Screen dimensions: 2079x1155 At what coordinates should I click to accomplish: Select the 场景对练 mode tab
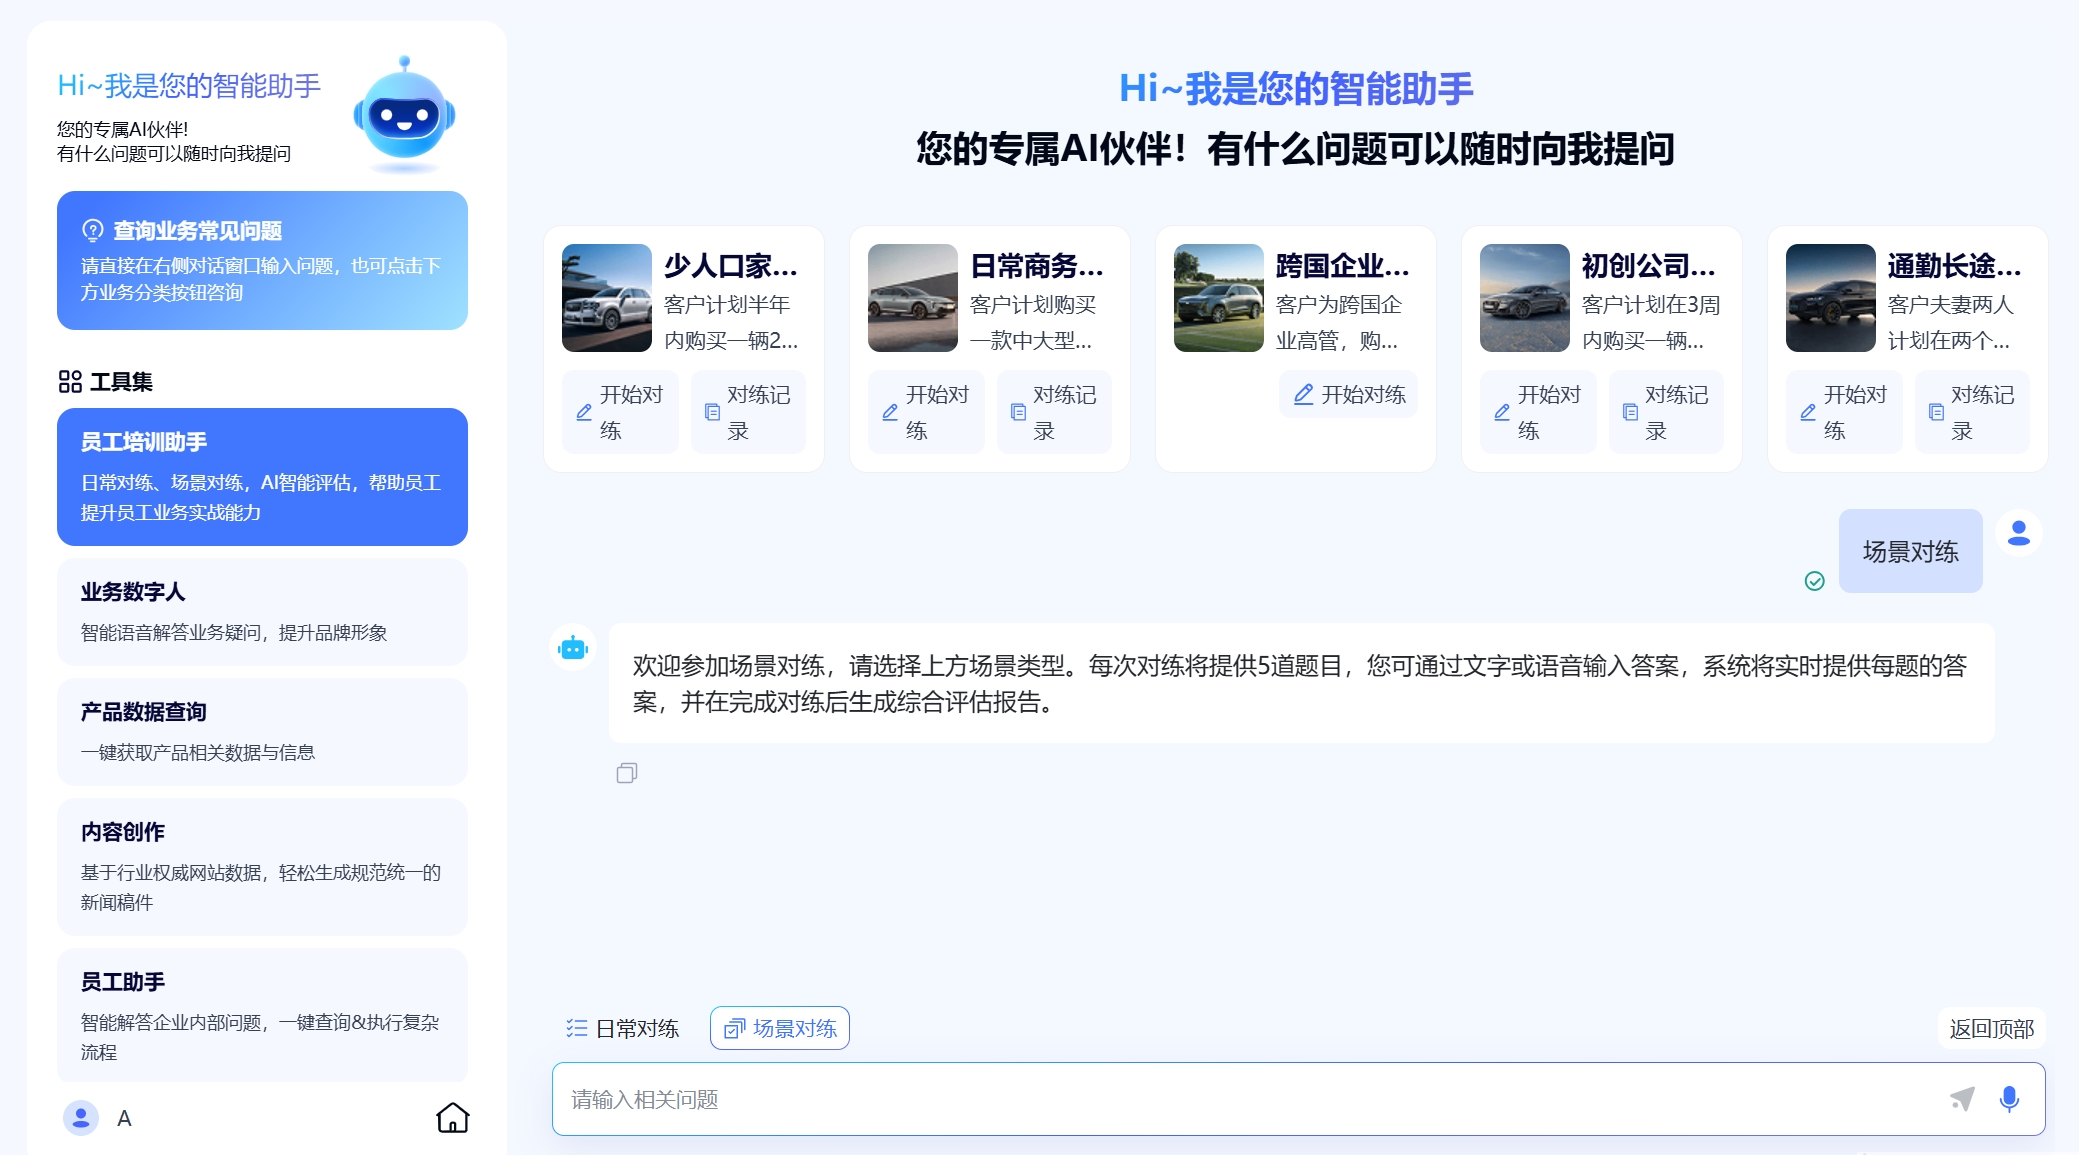coord(780,1028)
